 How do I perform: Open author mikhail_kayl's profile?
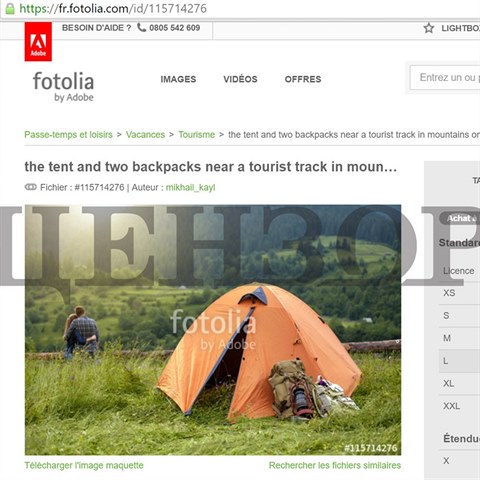coord(191,188)
